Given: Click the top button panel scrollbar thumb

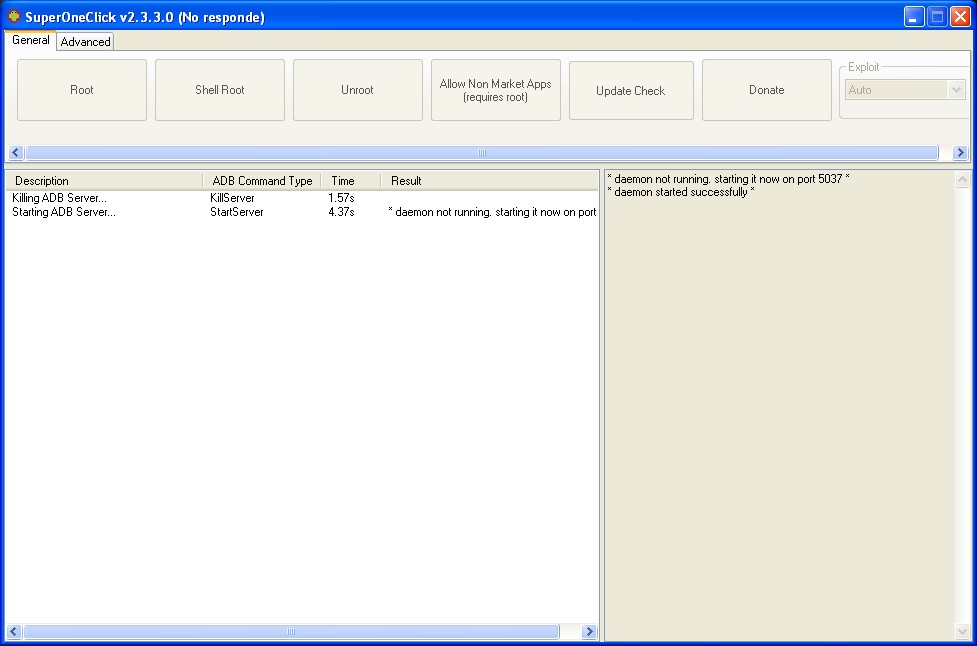Looking at the screenshot, I should point(482,153).
